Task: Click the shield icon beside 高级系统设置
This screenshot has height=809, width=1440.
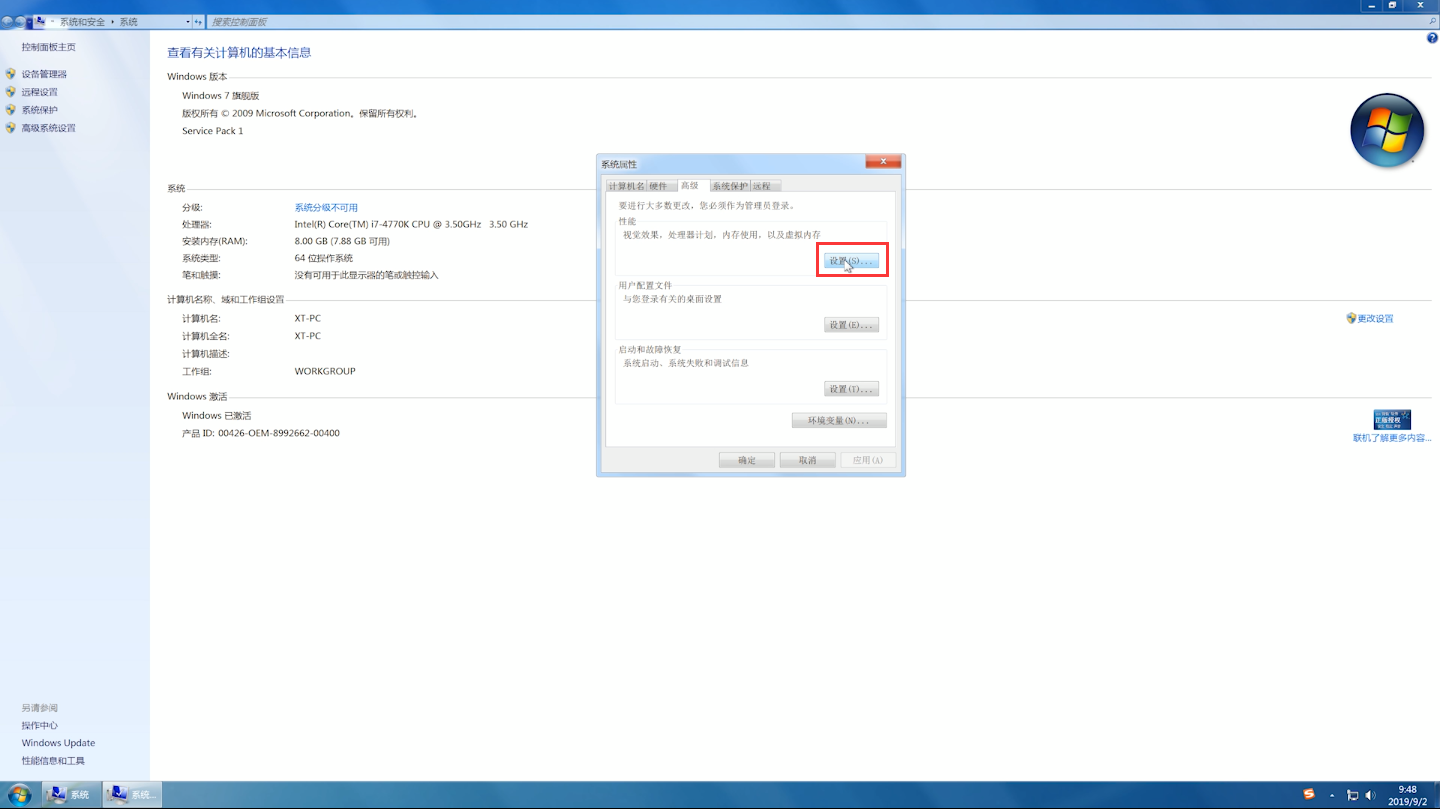Action: [11, 128]
